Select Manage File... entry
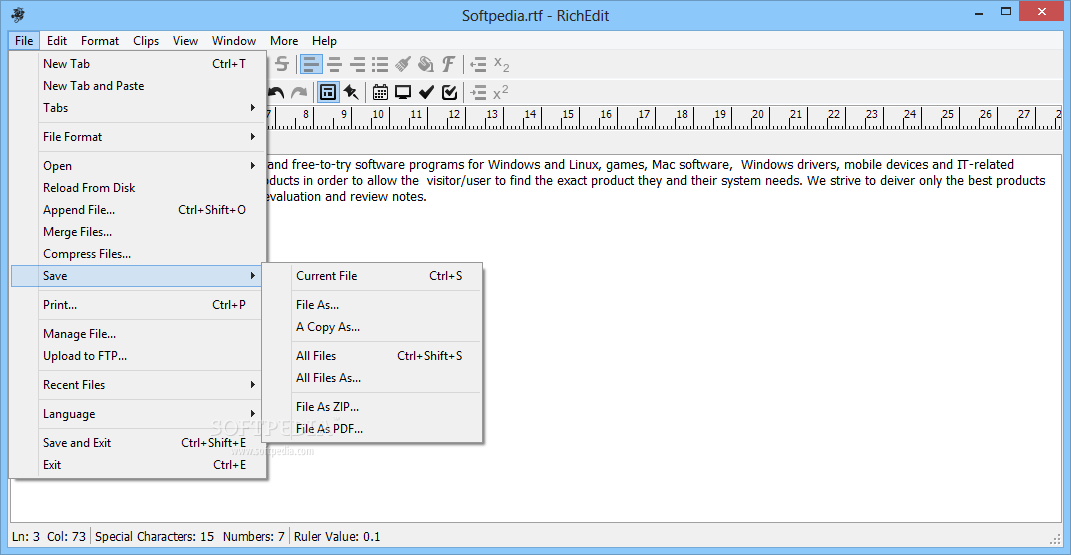 137,334
